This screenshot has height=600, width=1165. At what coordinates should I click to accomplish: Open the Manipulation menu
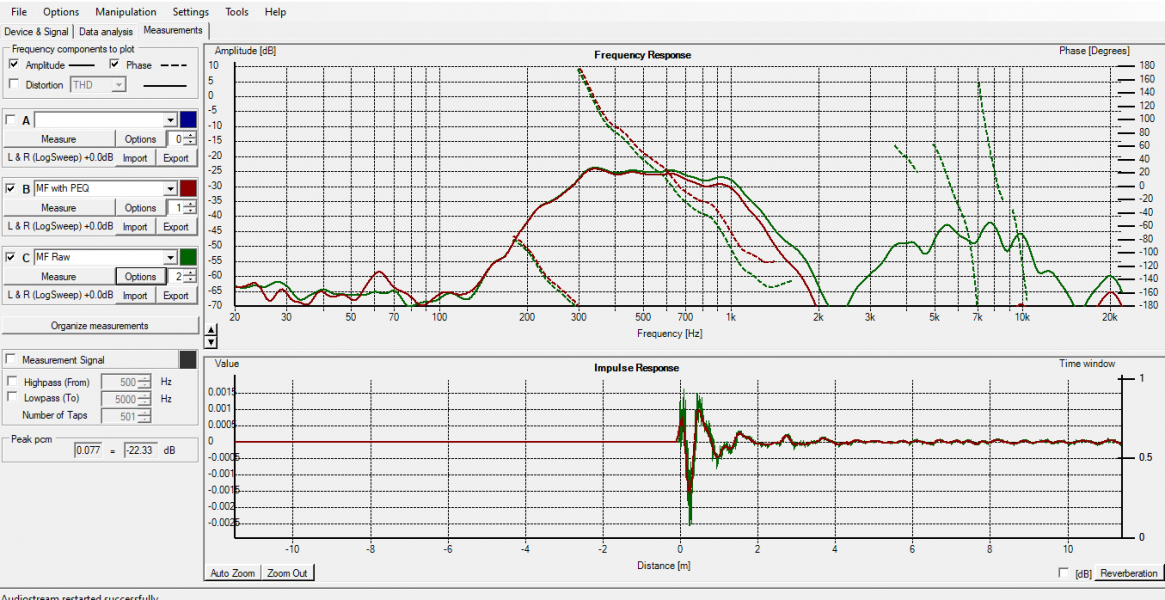click(x=125, y=12)
